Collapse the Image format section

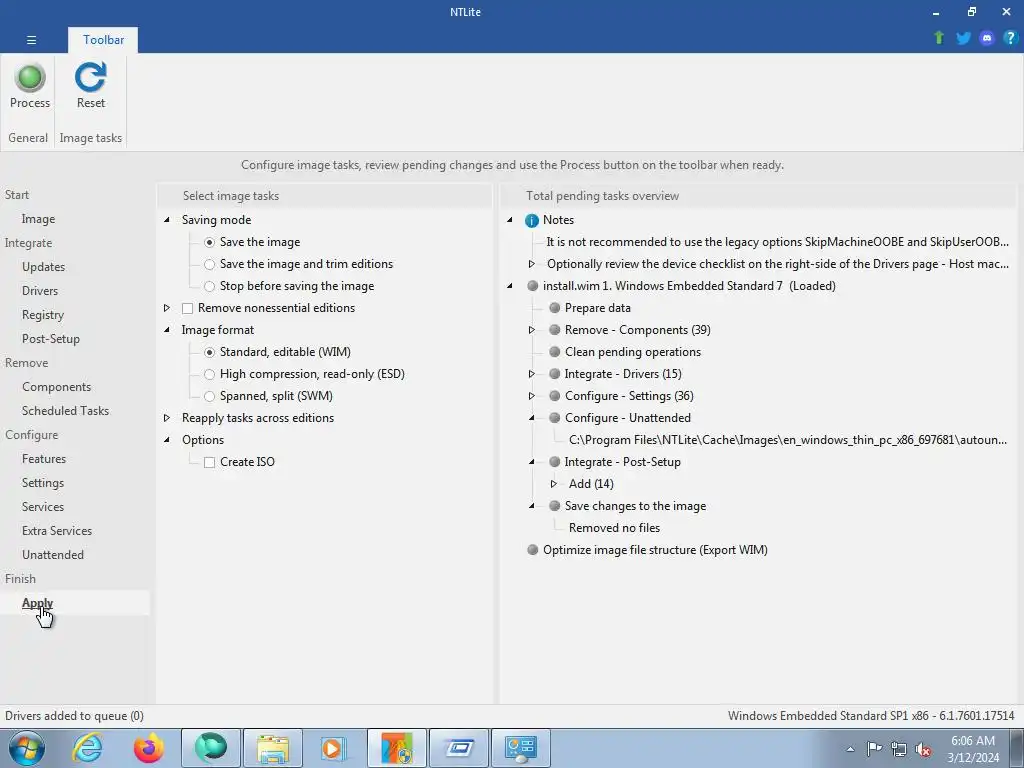pos(167,330)
